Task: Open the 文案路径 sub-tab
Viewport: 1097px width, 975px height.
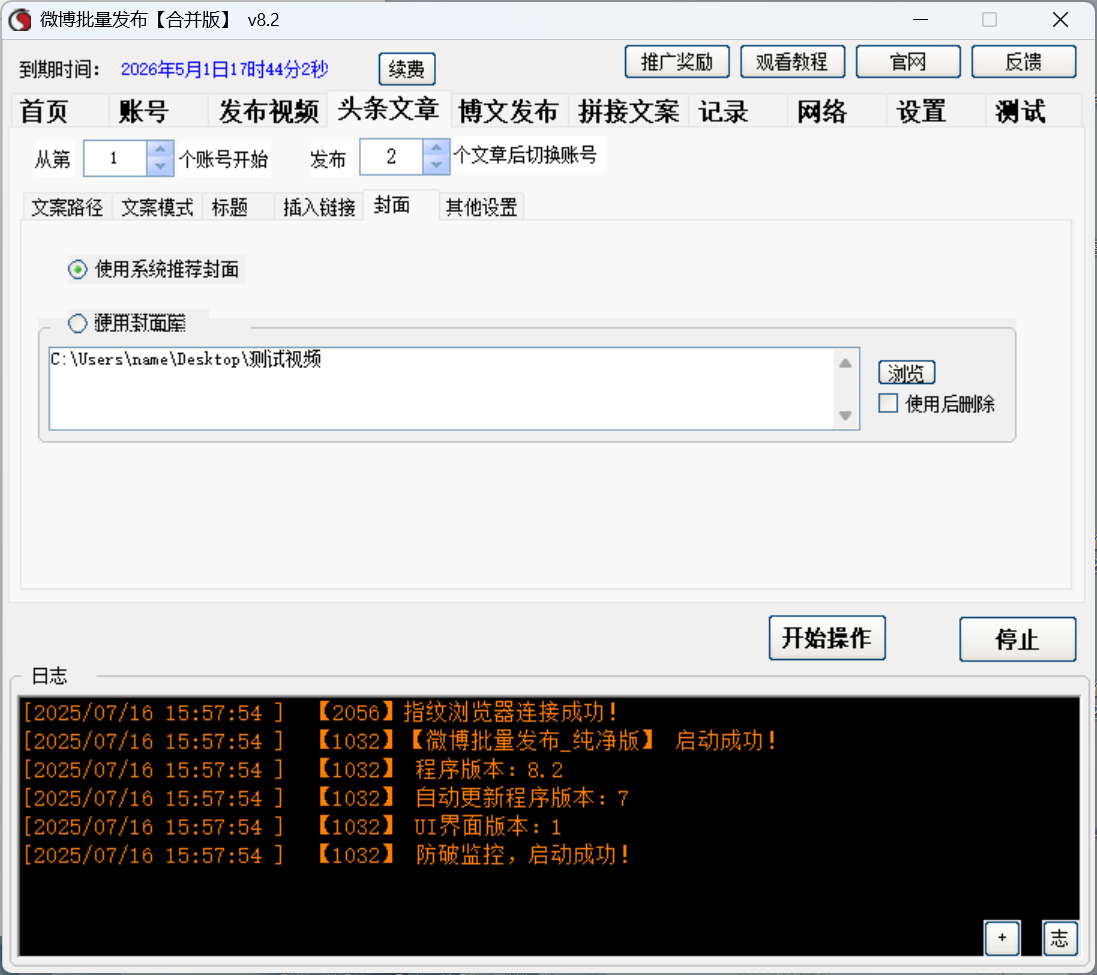Action: (x=67, y=207)
